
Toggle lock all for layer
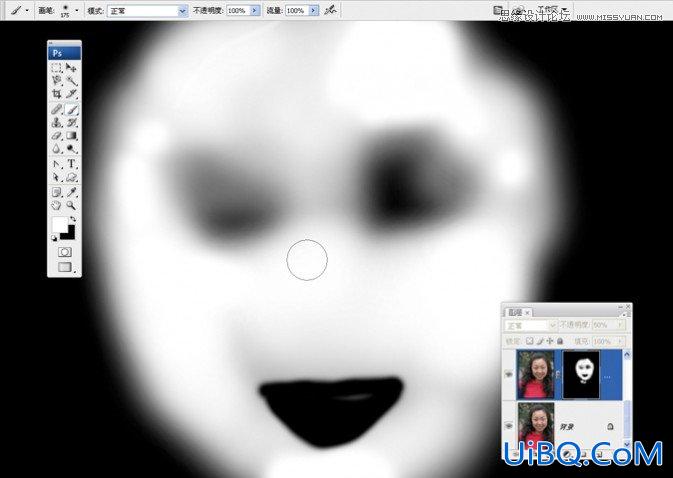pos(560,341)
